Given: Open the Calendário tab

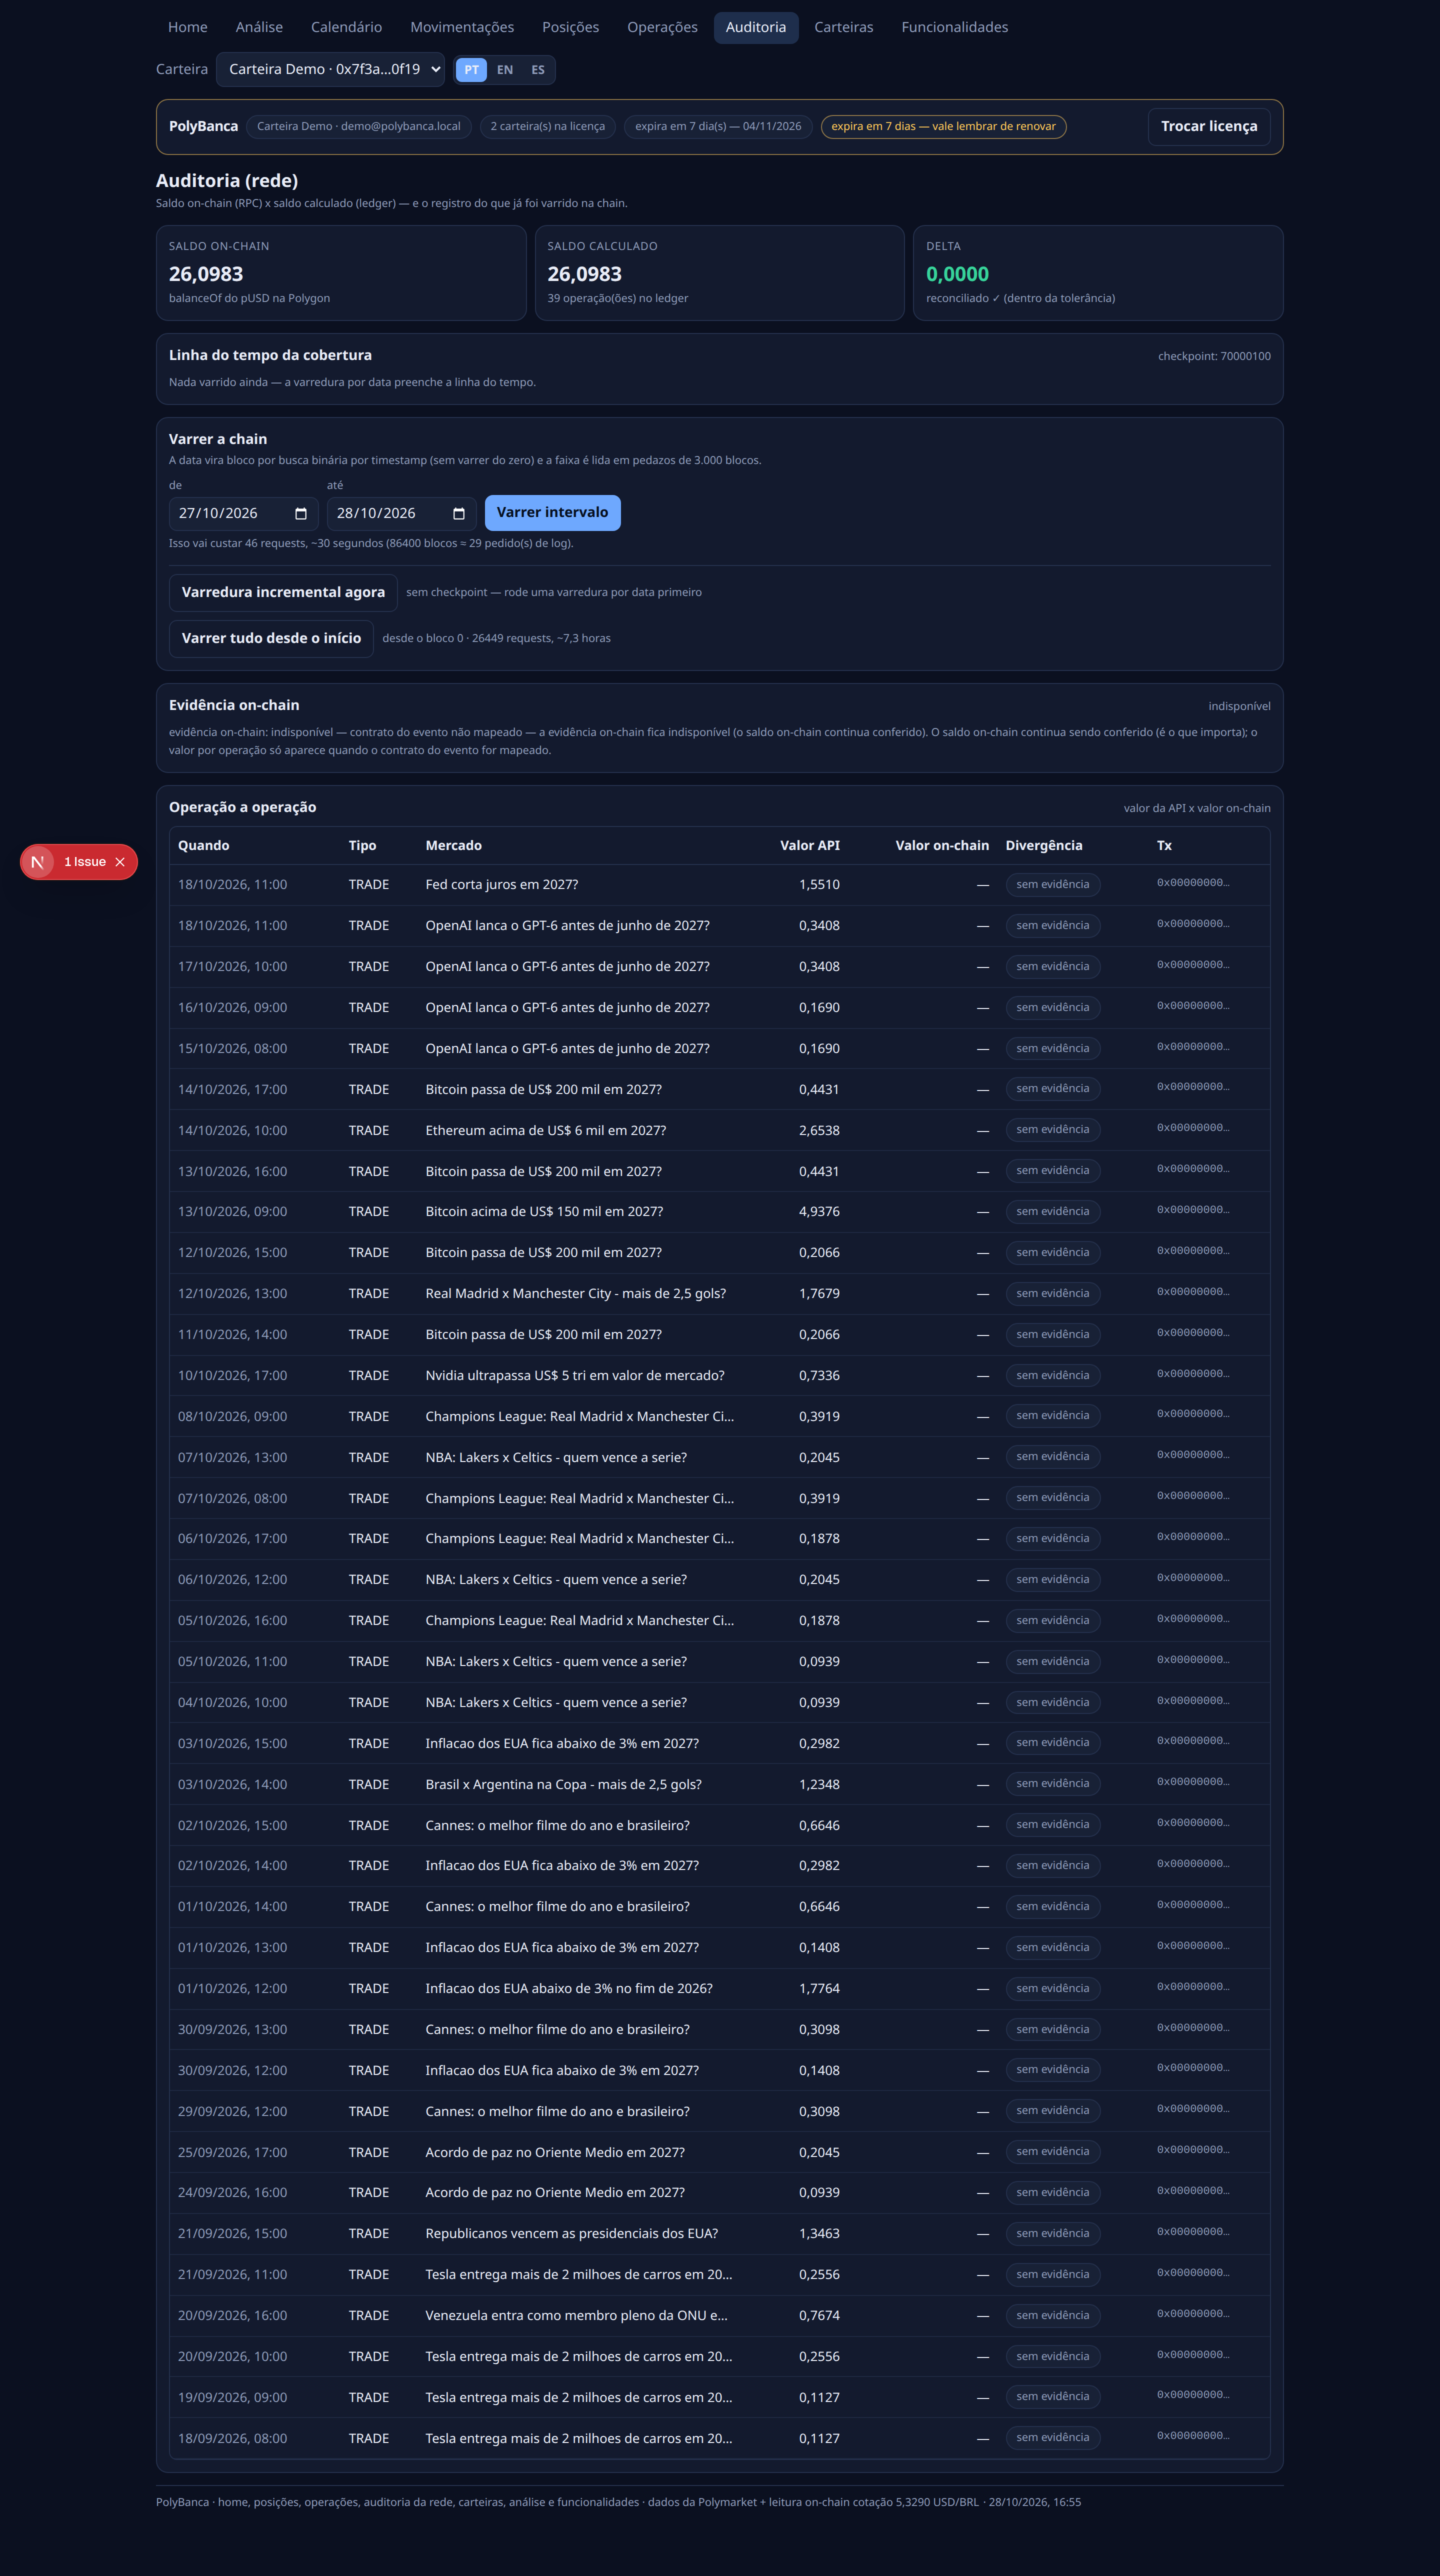Looking at the screenshot, I should pyautogui.click(x=346, y=27).
